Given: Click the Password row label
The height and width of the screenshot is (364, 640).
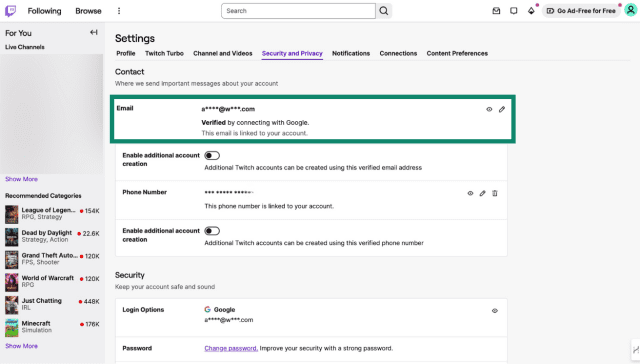Looking at the screenshot, I should pyautogui.click(x=137, y=348).
